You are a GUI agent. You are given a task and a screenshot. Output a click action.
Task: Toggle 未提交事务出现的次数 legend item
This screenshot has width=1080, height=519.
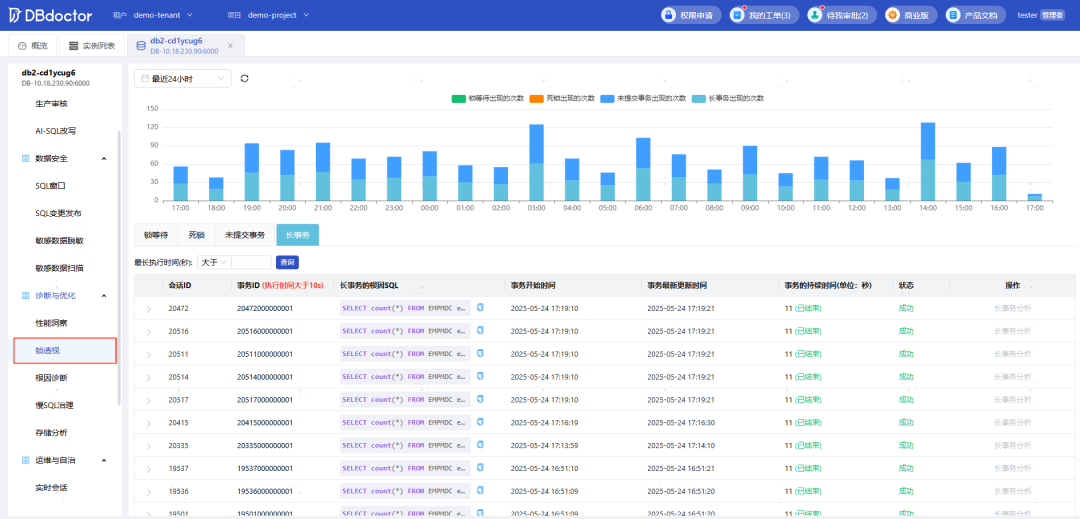pyautogui.click(x=643, y=98)
